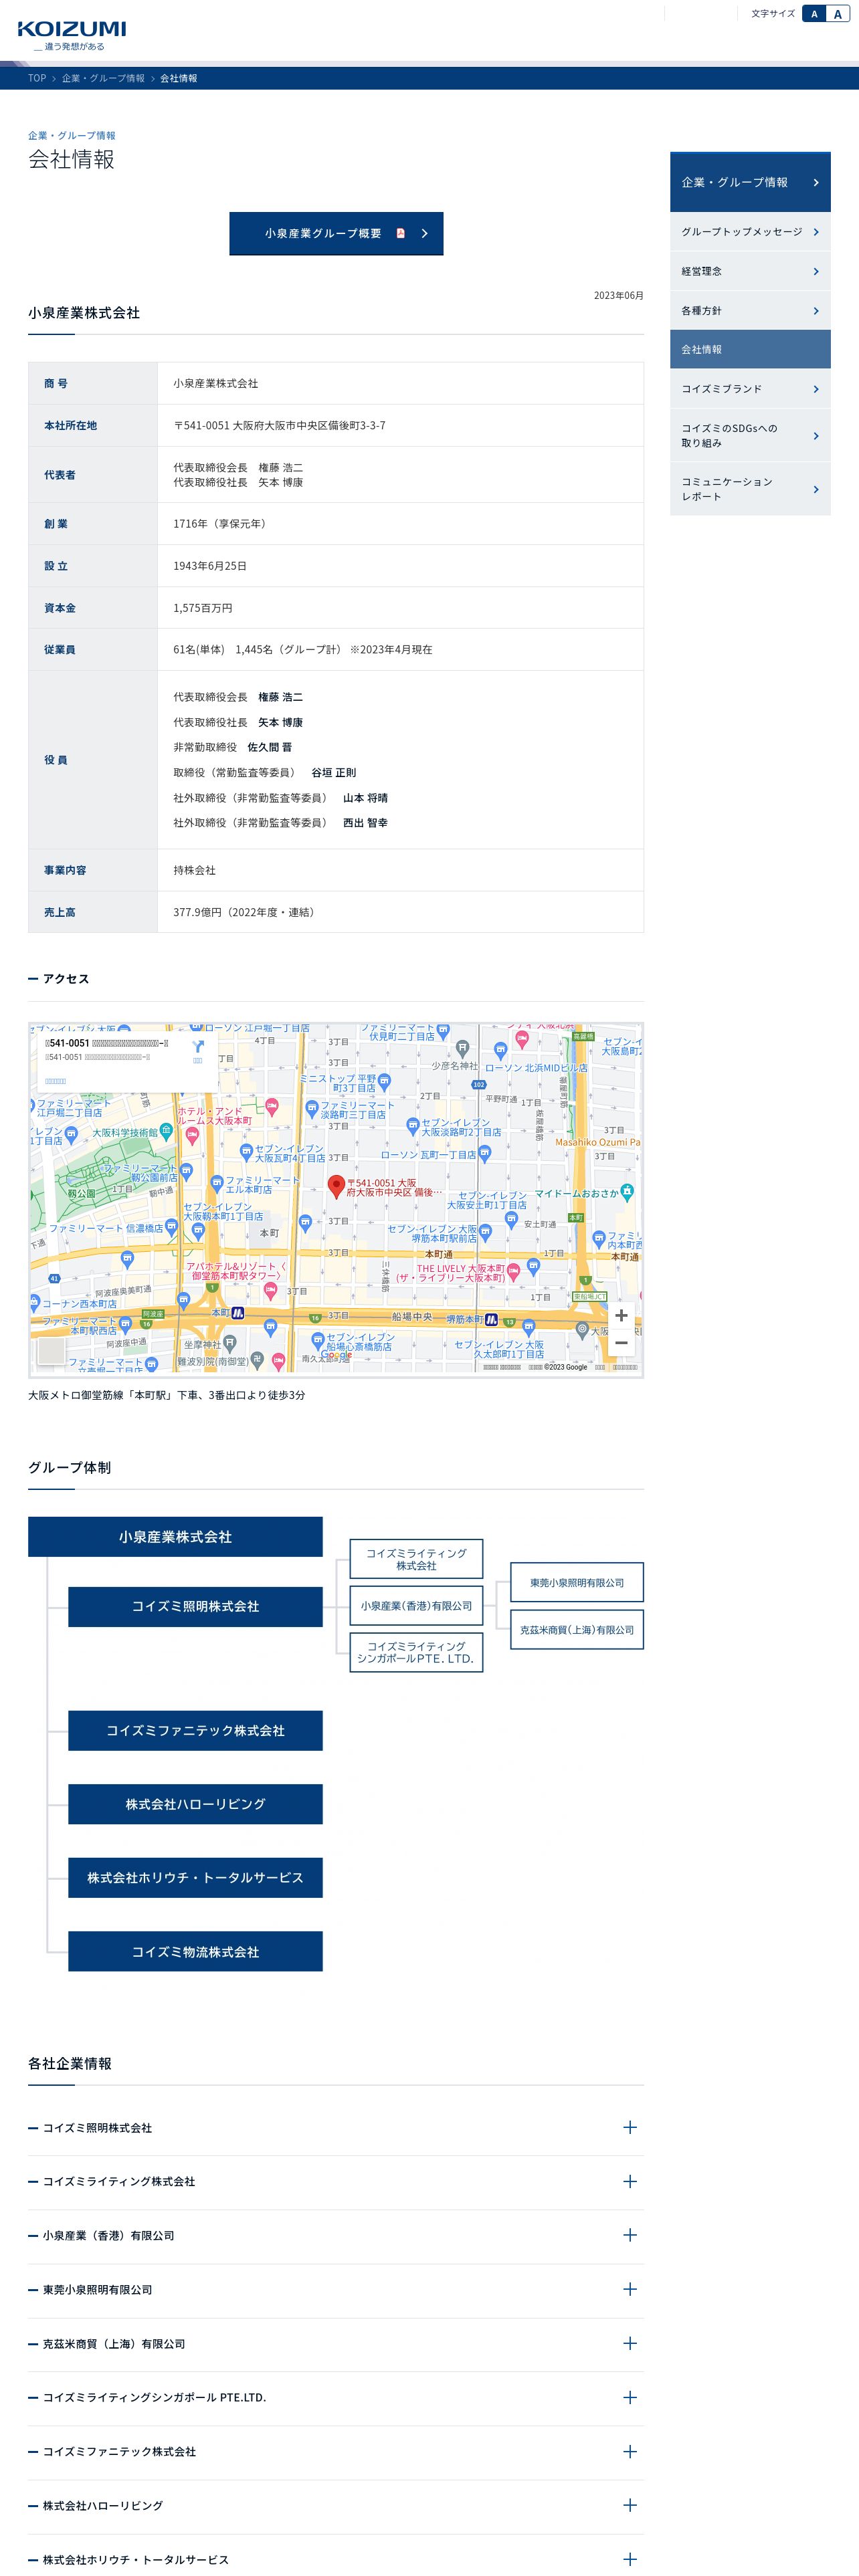Expand 東莞小泉照明有限公司 accordion
Image resolution: width=859 pixels, height=2576 pixels.
click(x=336, y=2290)
